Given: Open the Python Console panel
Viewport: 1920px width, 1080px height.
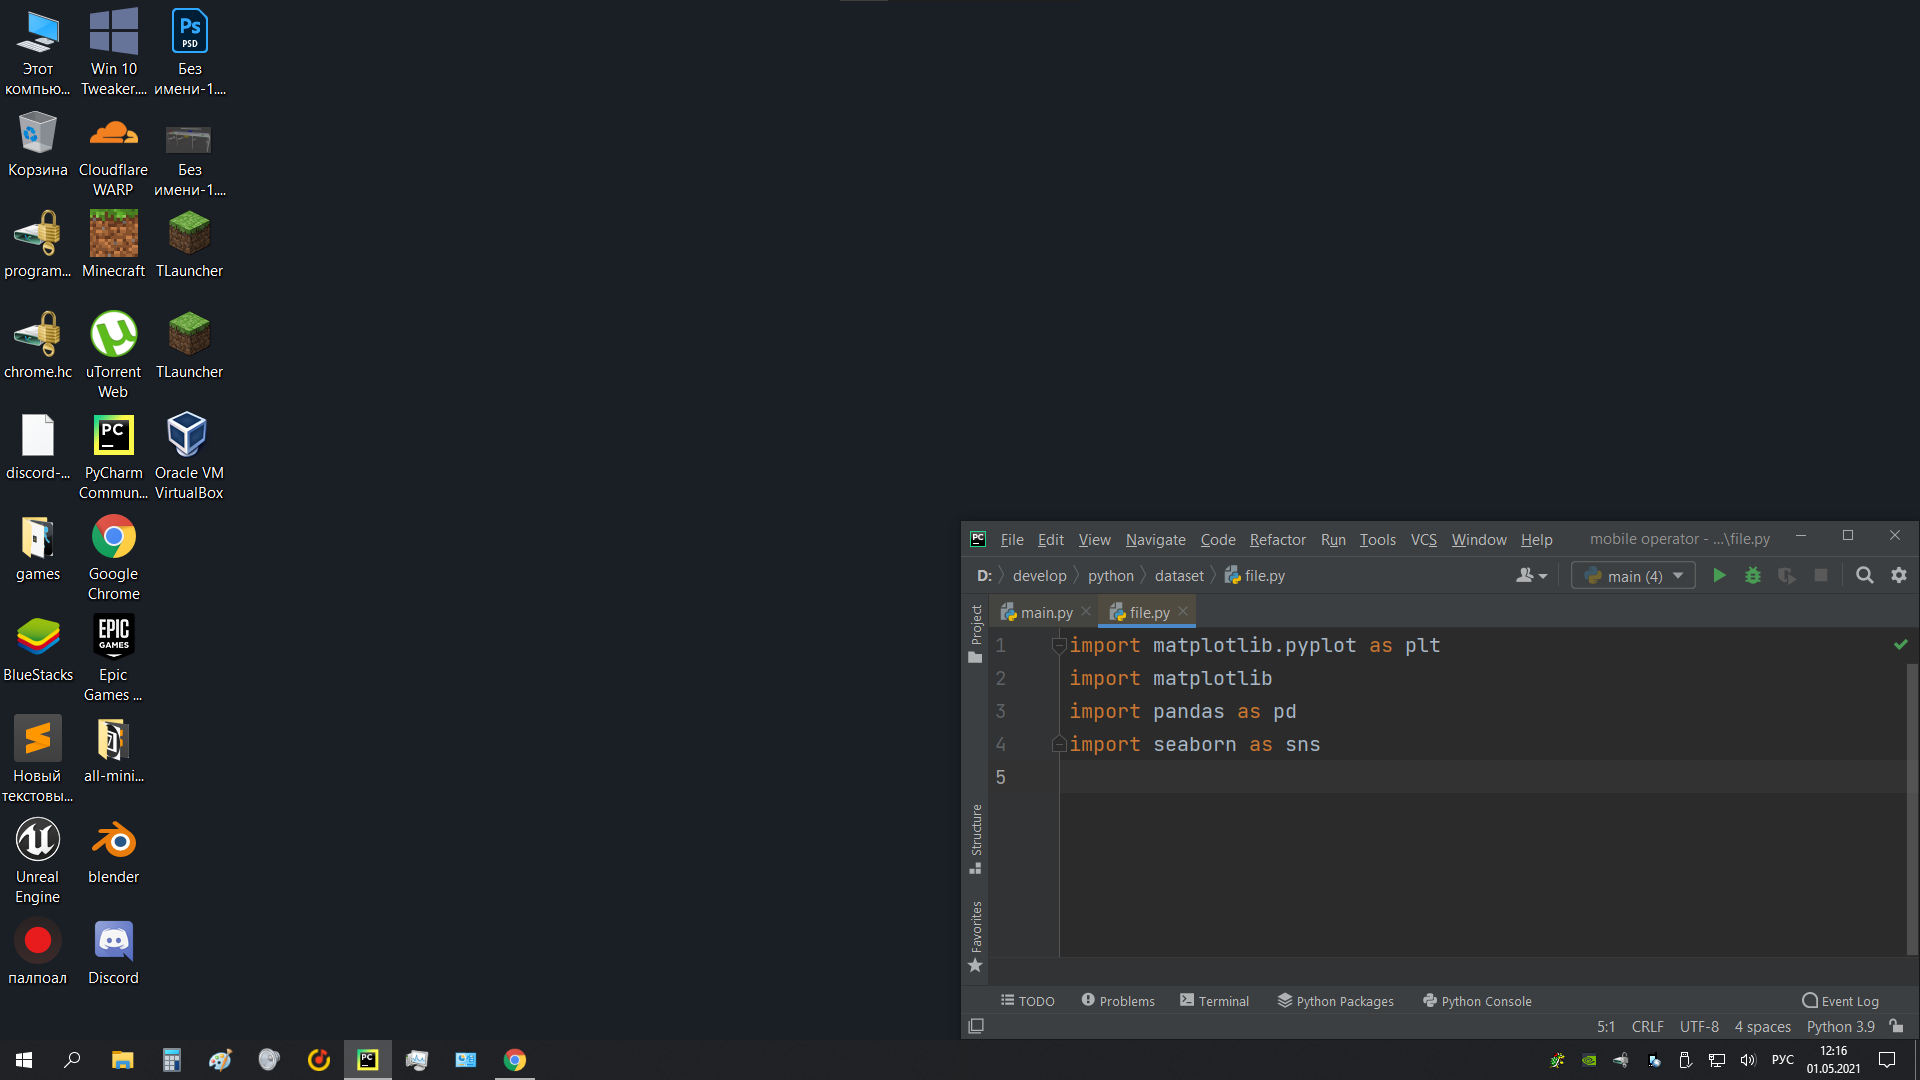Looking at the screenshot, I should click(x=1476, y=1001).
